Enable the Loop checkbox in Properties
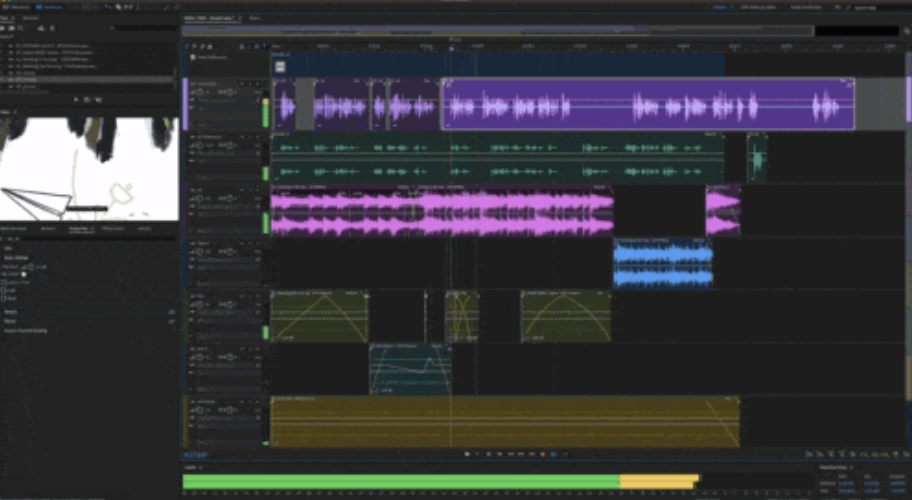912x500 pixels. (x=4, y=290)
